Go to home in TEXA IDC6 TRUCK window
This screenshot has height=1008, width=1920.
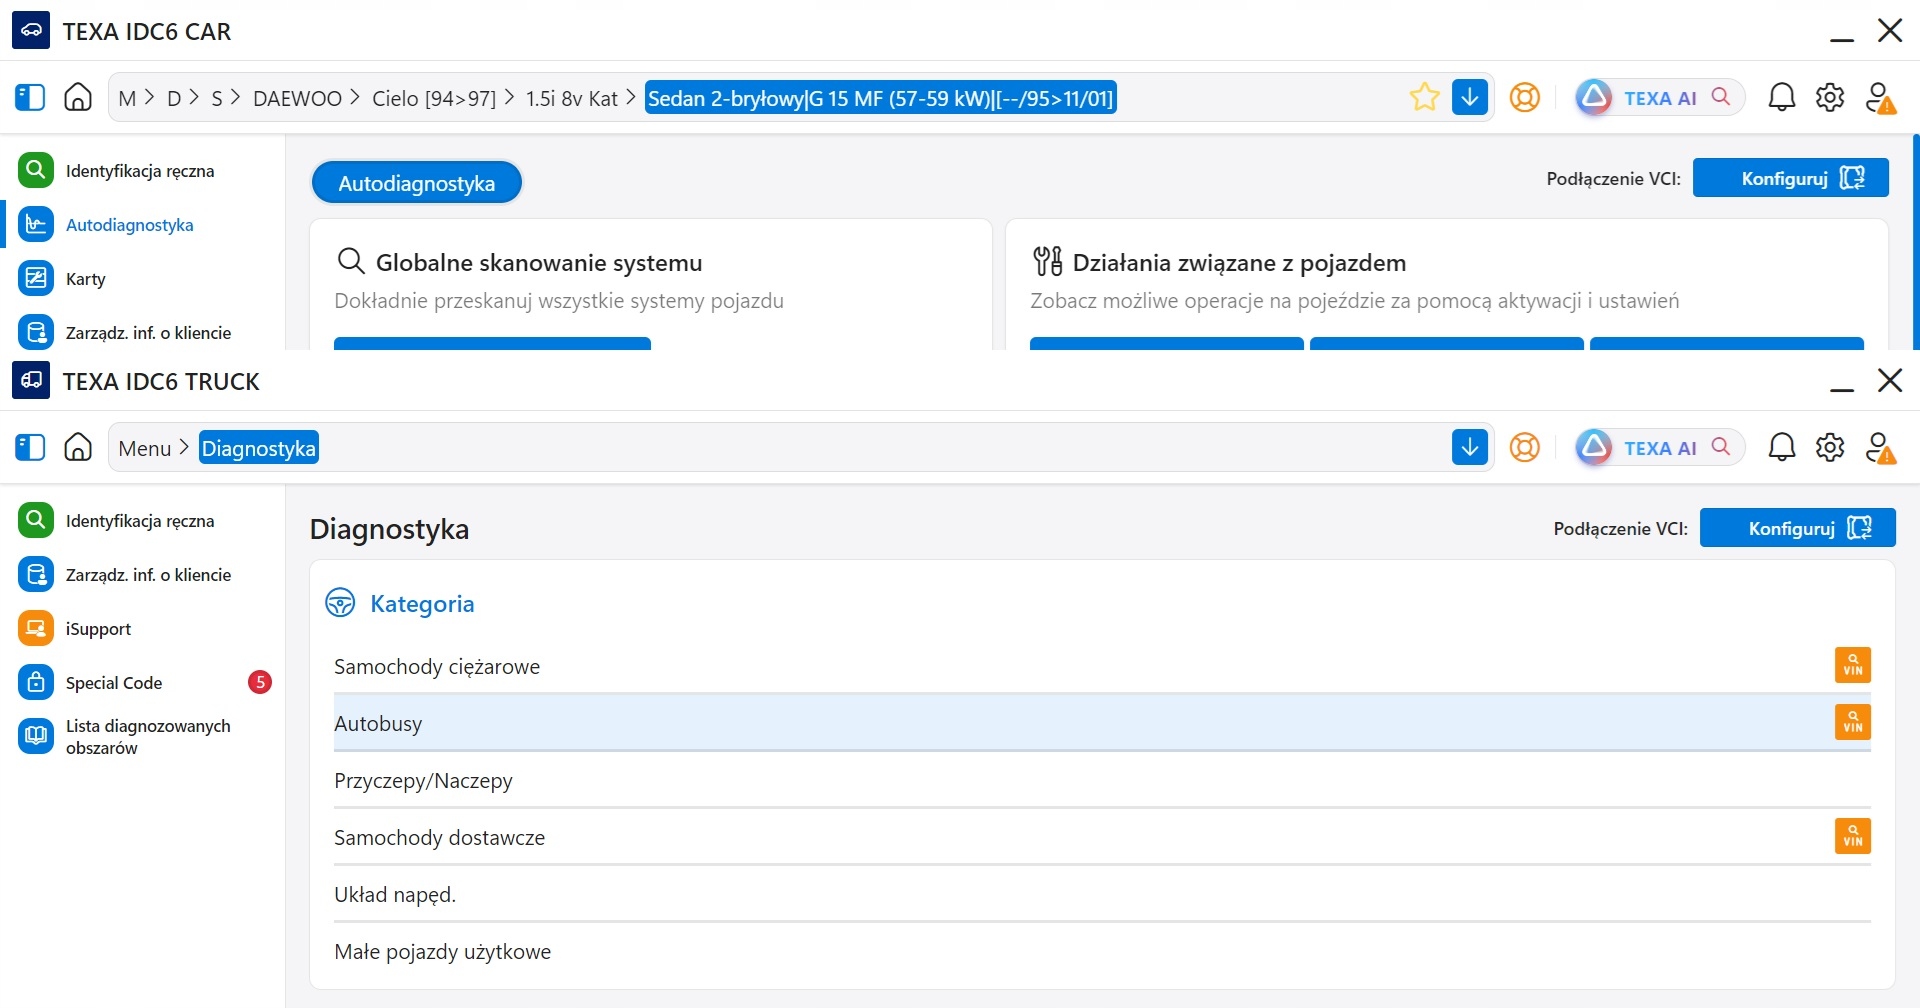click(x=78, y=447)
